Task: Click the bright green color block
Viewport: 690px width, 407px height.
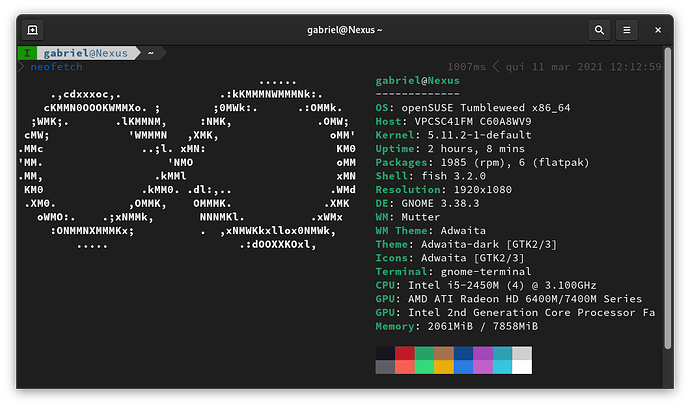Action: tap(424, 367)
